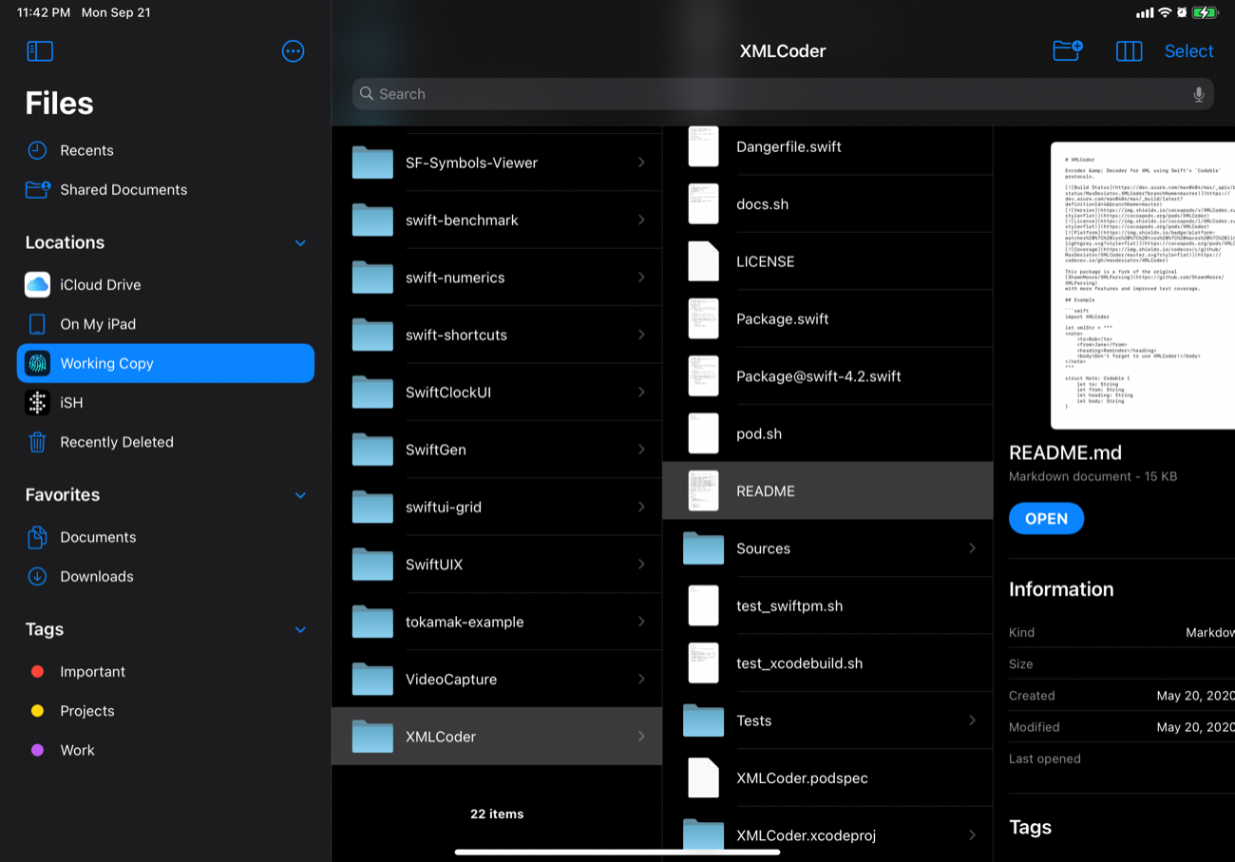The height and width of the screenshot is (862, 1235).
Task: Filter by the red Important tag
Action: click(166, 672)
